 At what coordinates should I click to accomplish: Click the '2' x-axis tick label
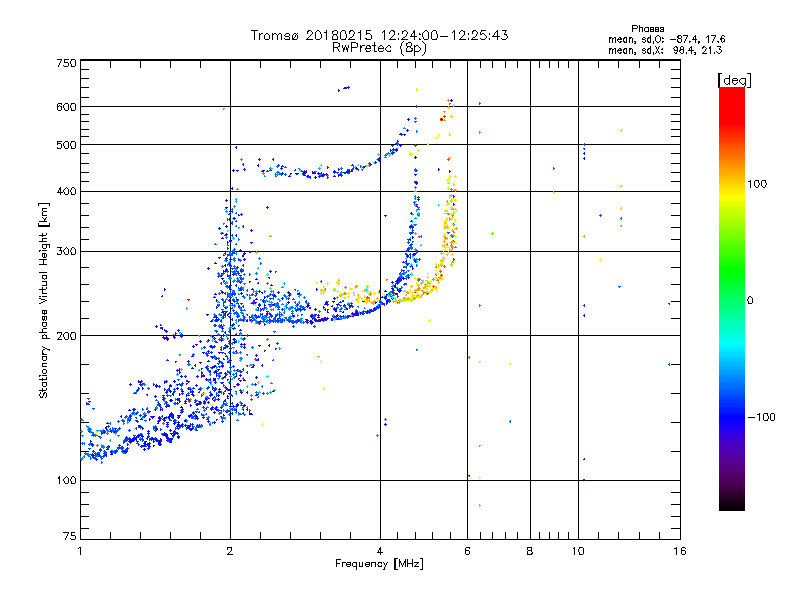(230, 551)
